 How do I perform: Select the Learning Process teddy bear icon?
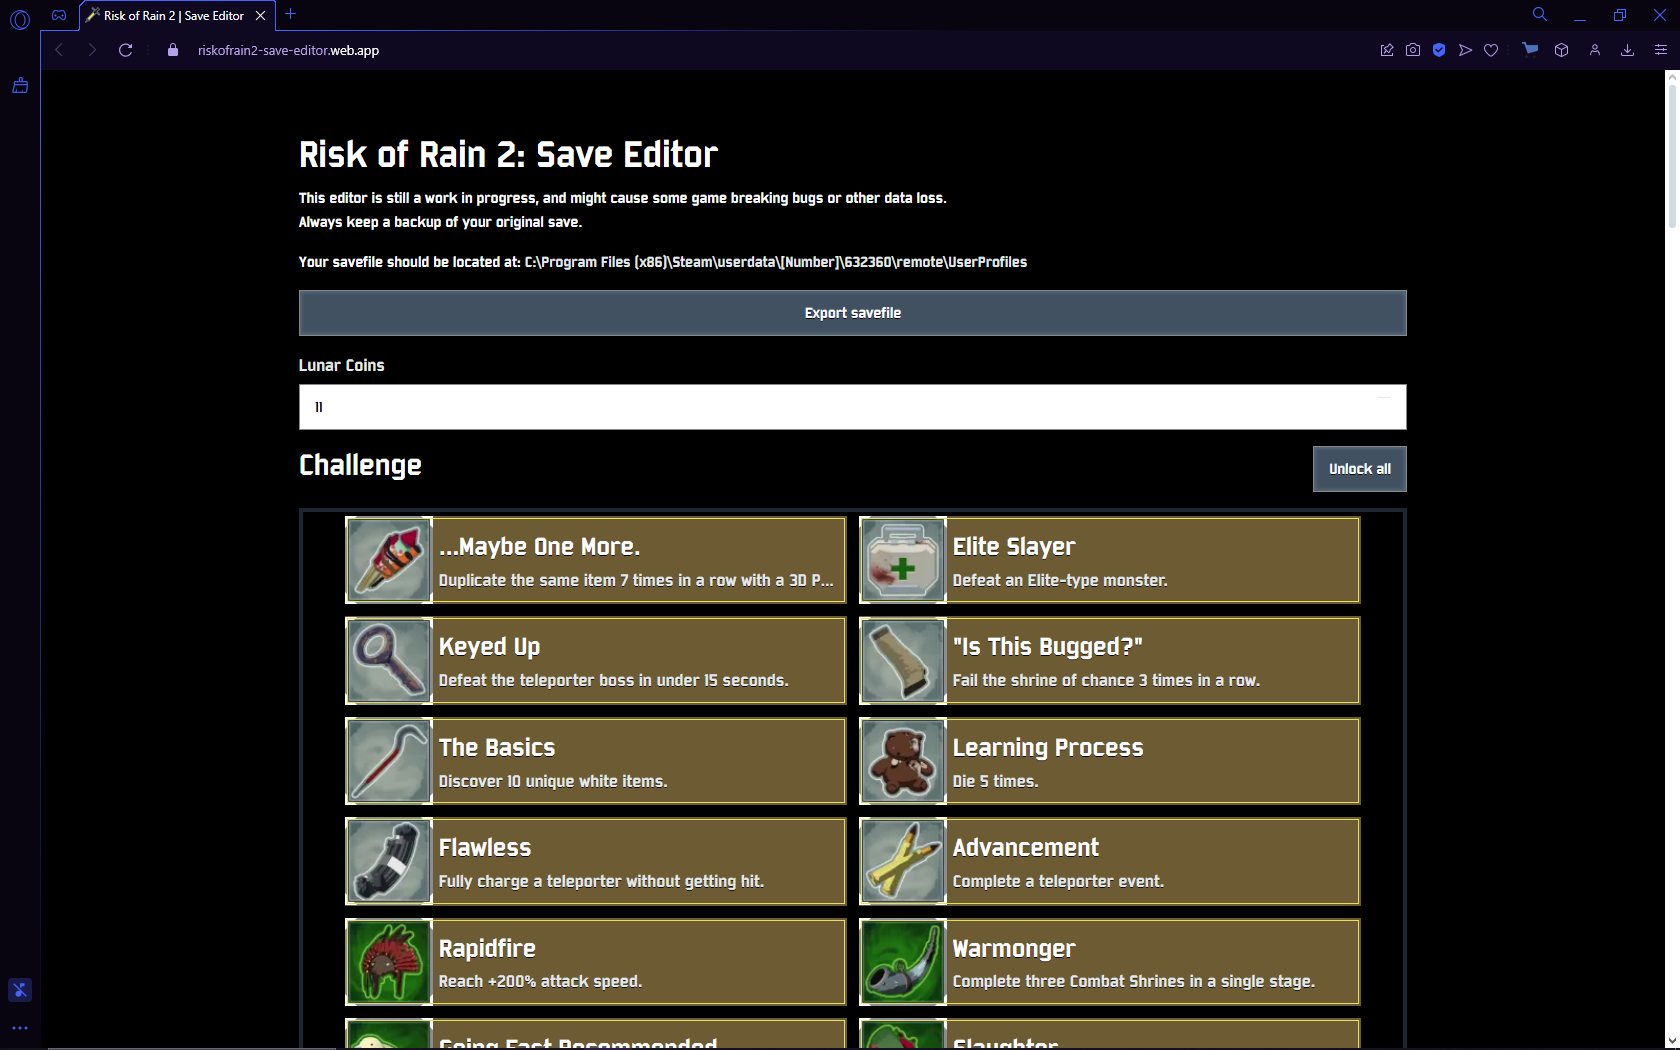tap(903, 761)
